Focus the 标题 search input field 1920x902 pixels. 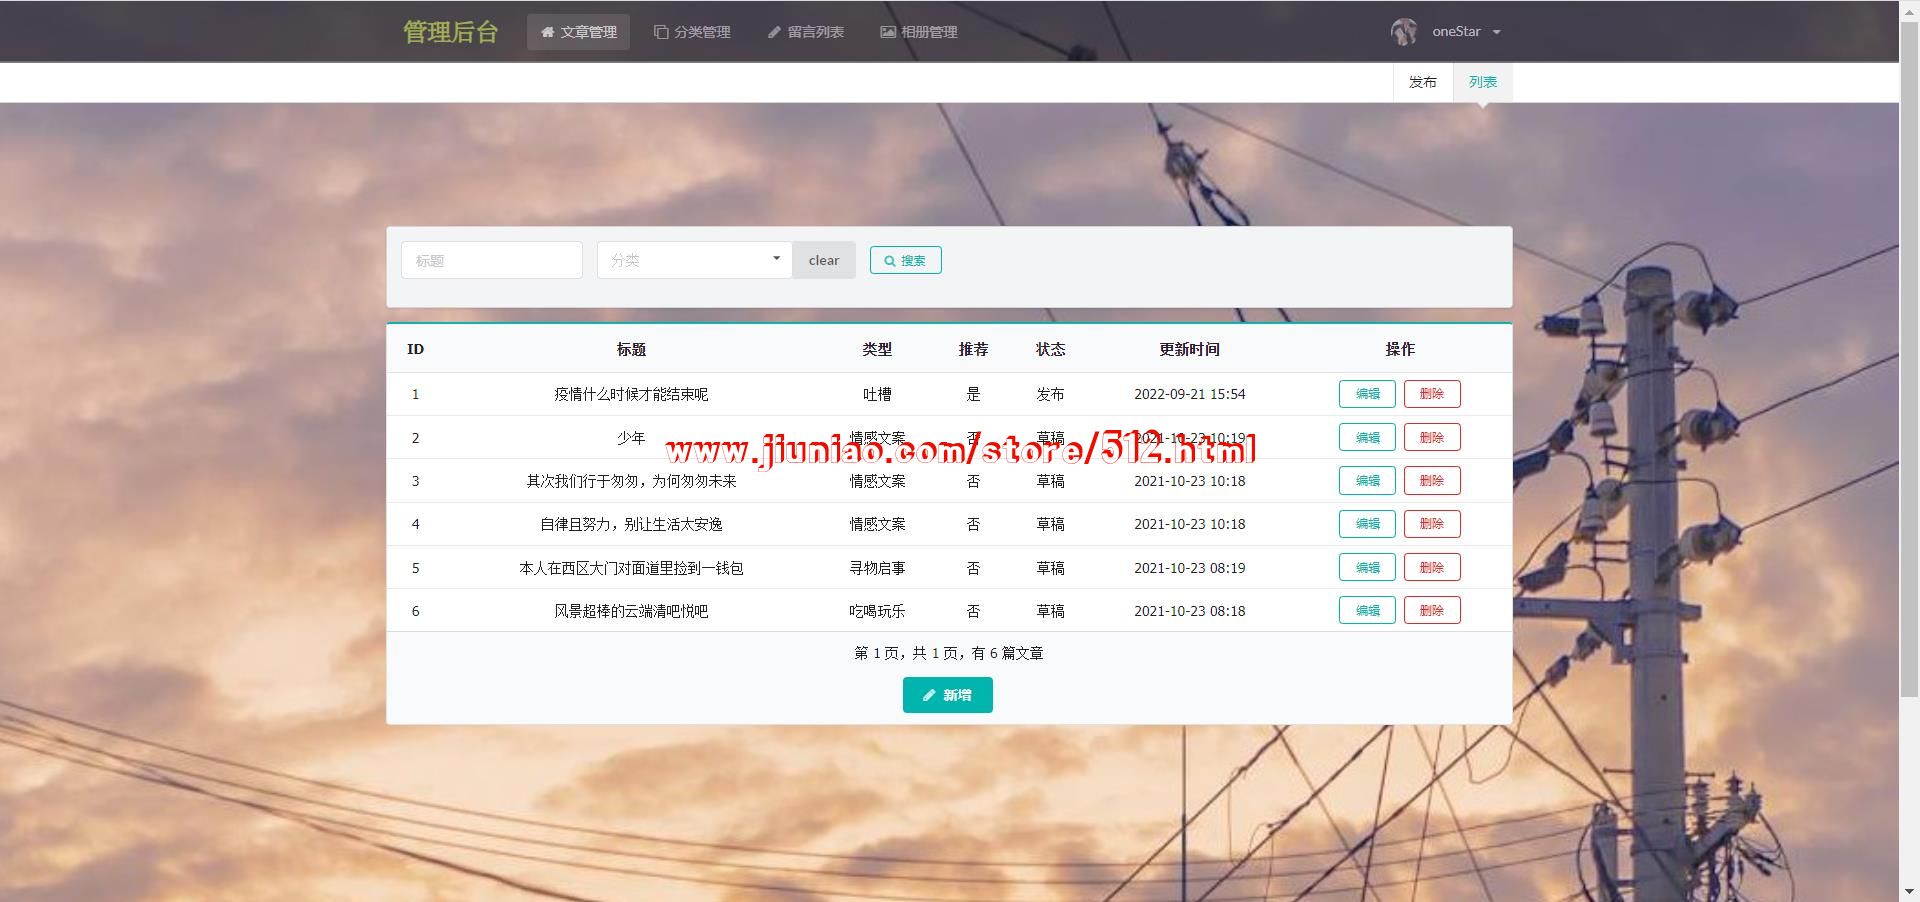(491, 260)
